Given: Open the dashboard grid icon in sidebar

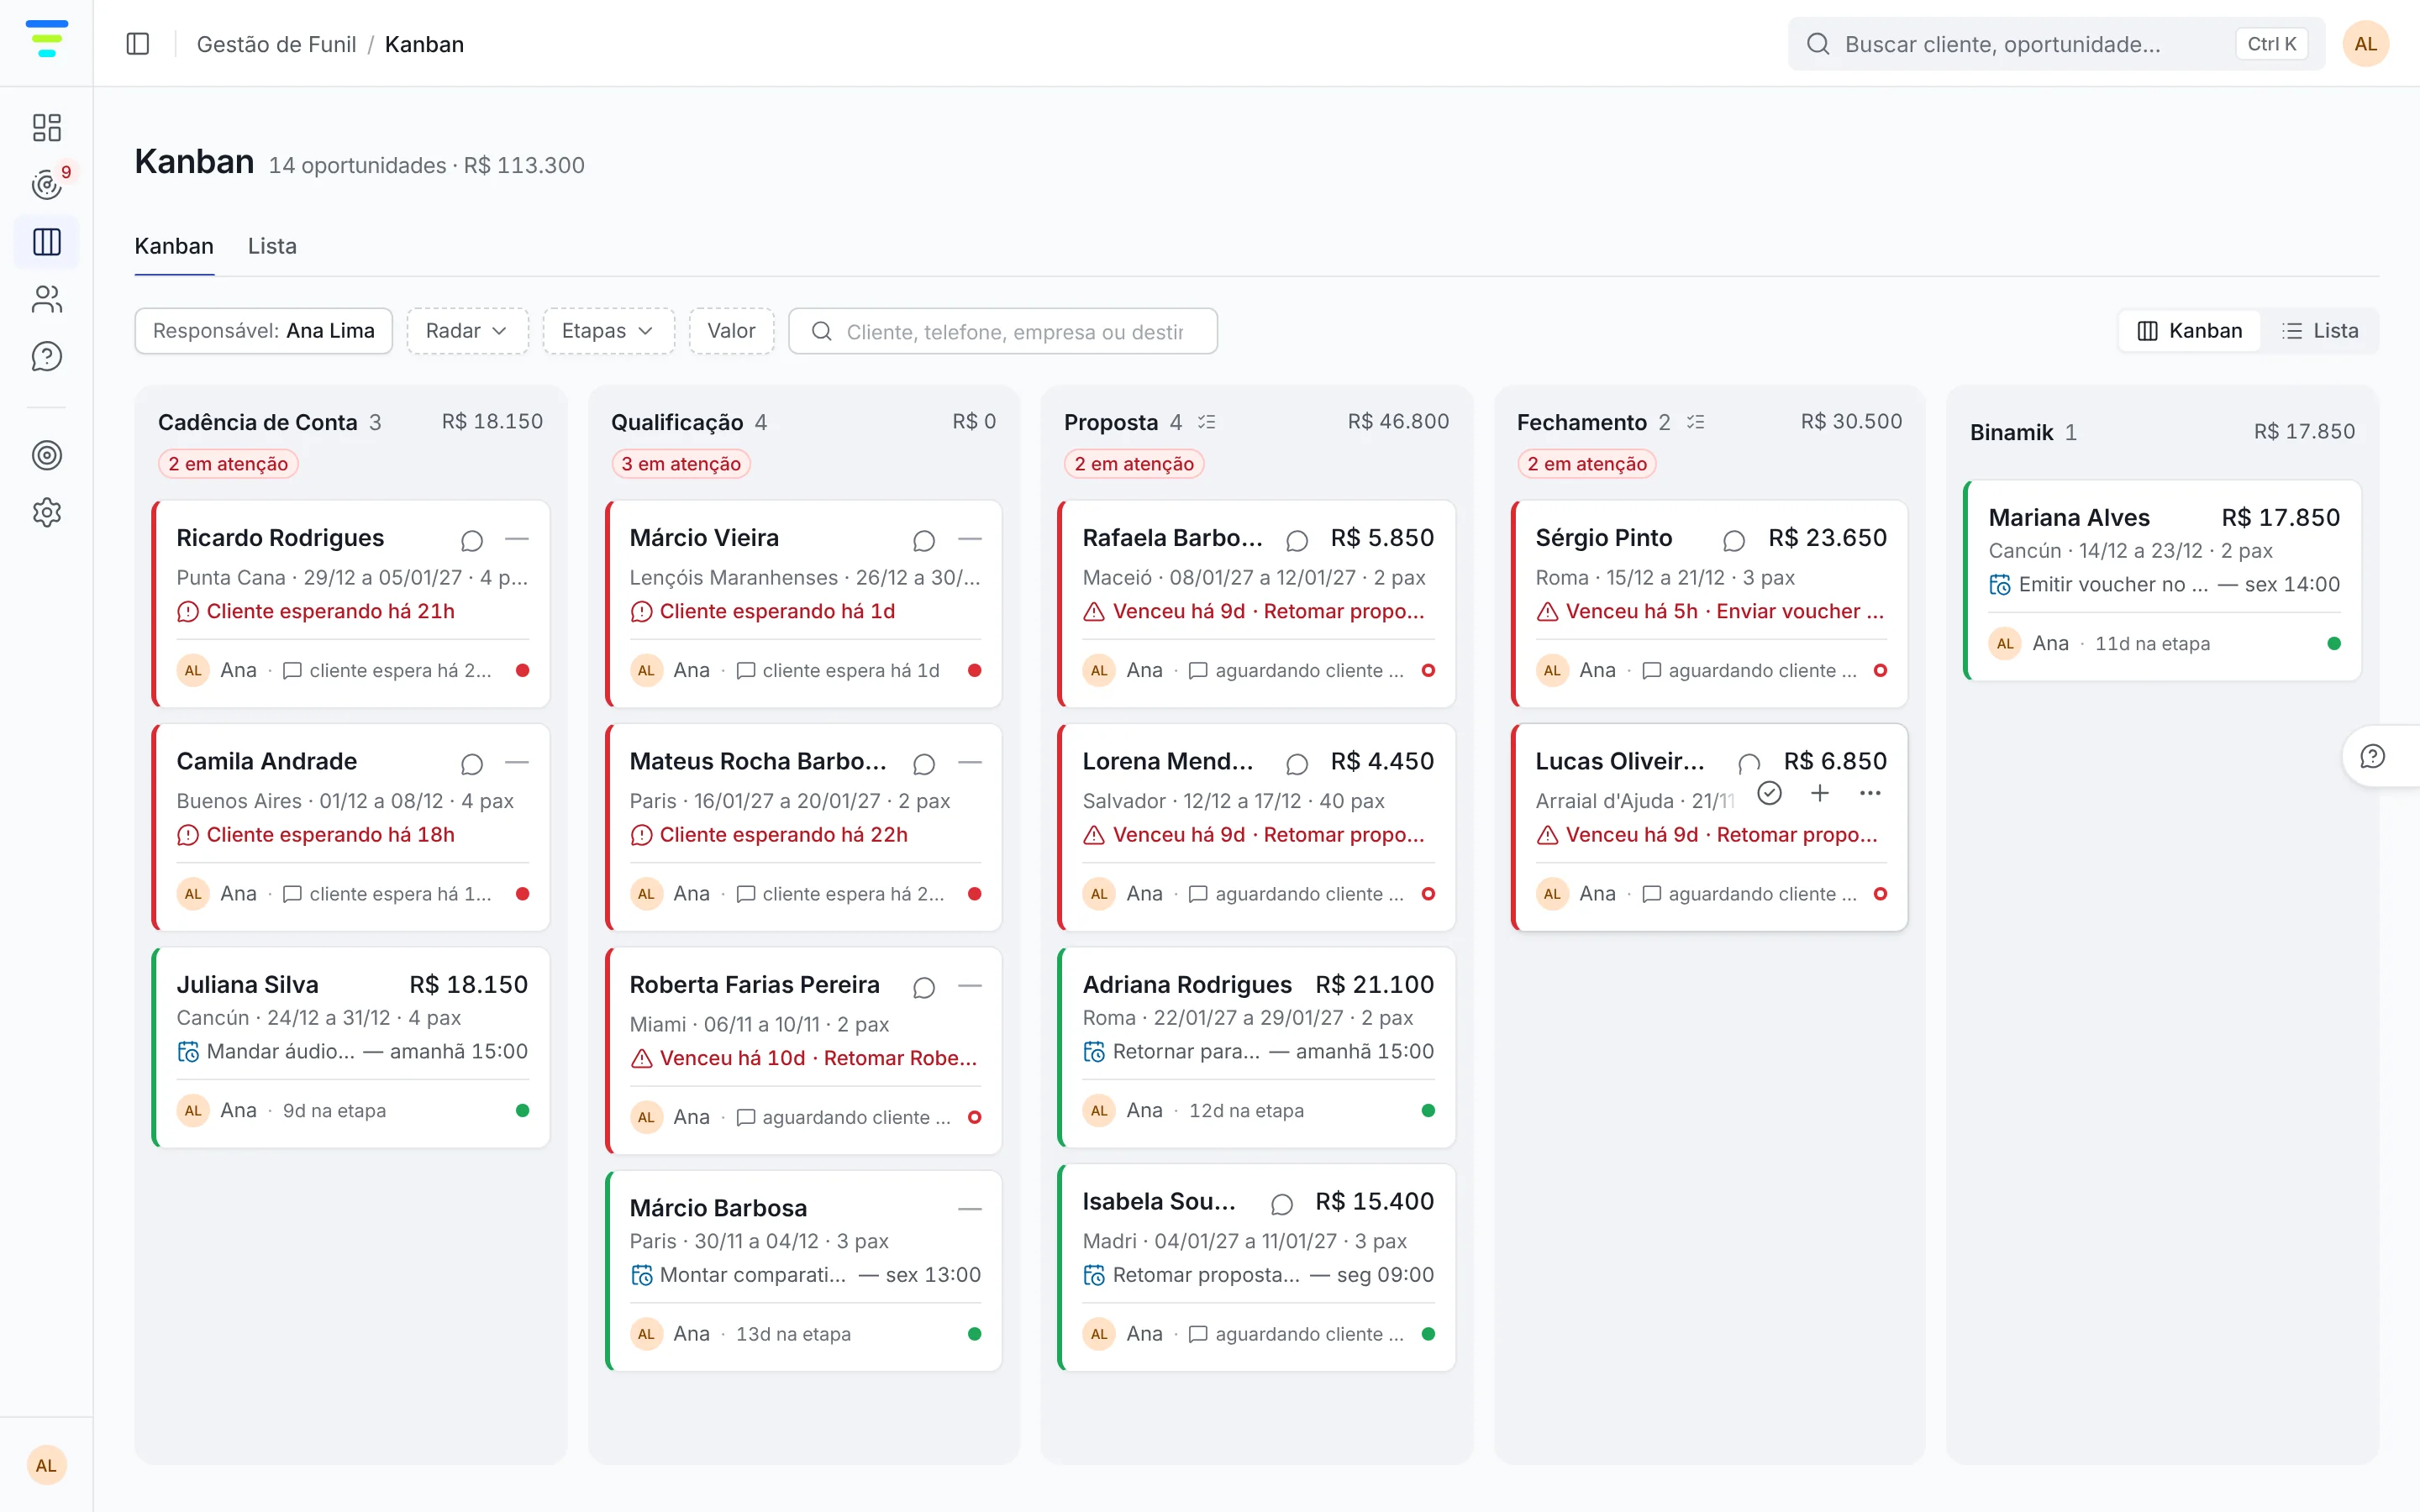Looking at the screenshot, I should point(46,127).
